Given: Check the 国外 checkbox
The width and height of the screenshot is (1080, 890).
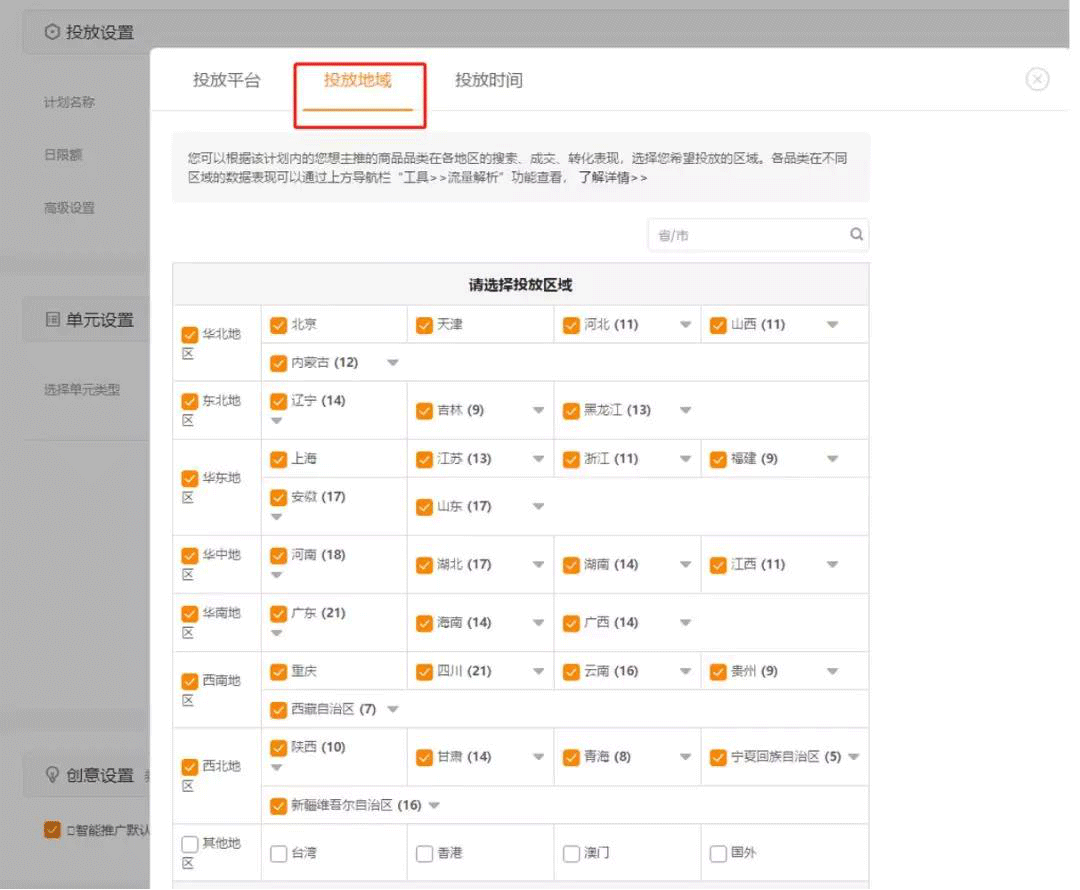Looking at the screenshot, I should 717,854.
